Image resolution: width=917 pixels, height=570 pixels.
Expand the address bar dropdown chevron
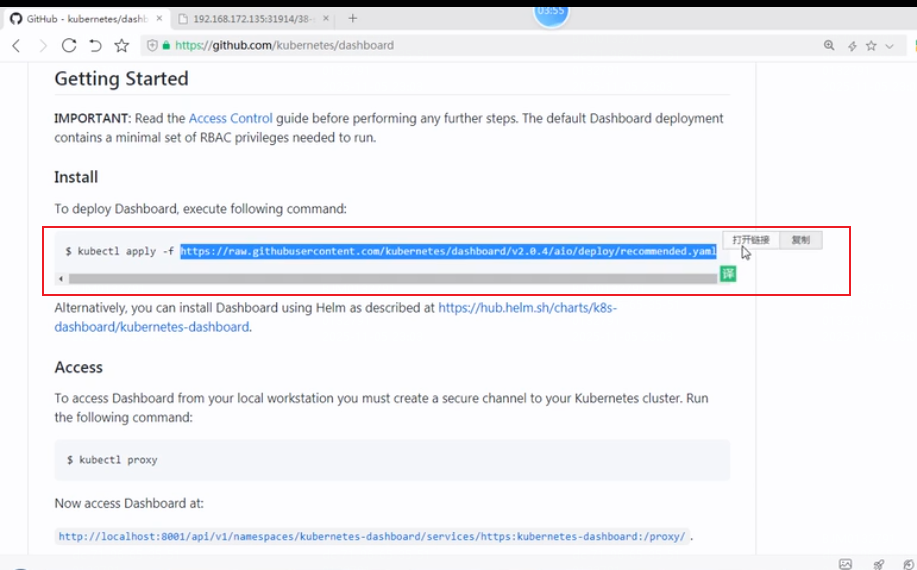pos(890,46)
